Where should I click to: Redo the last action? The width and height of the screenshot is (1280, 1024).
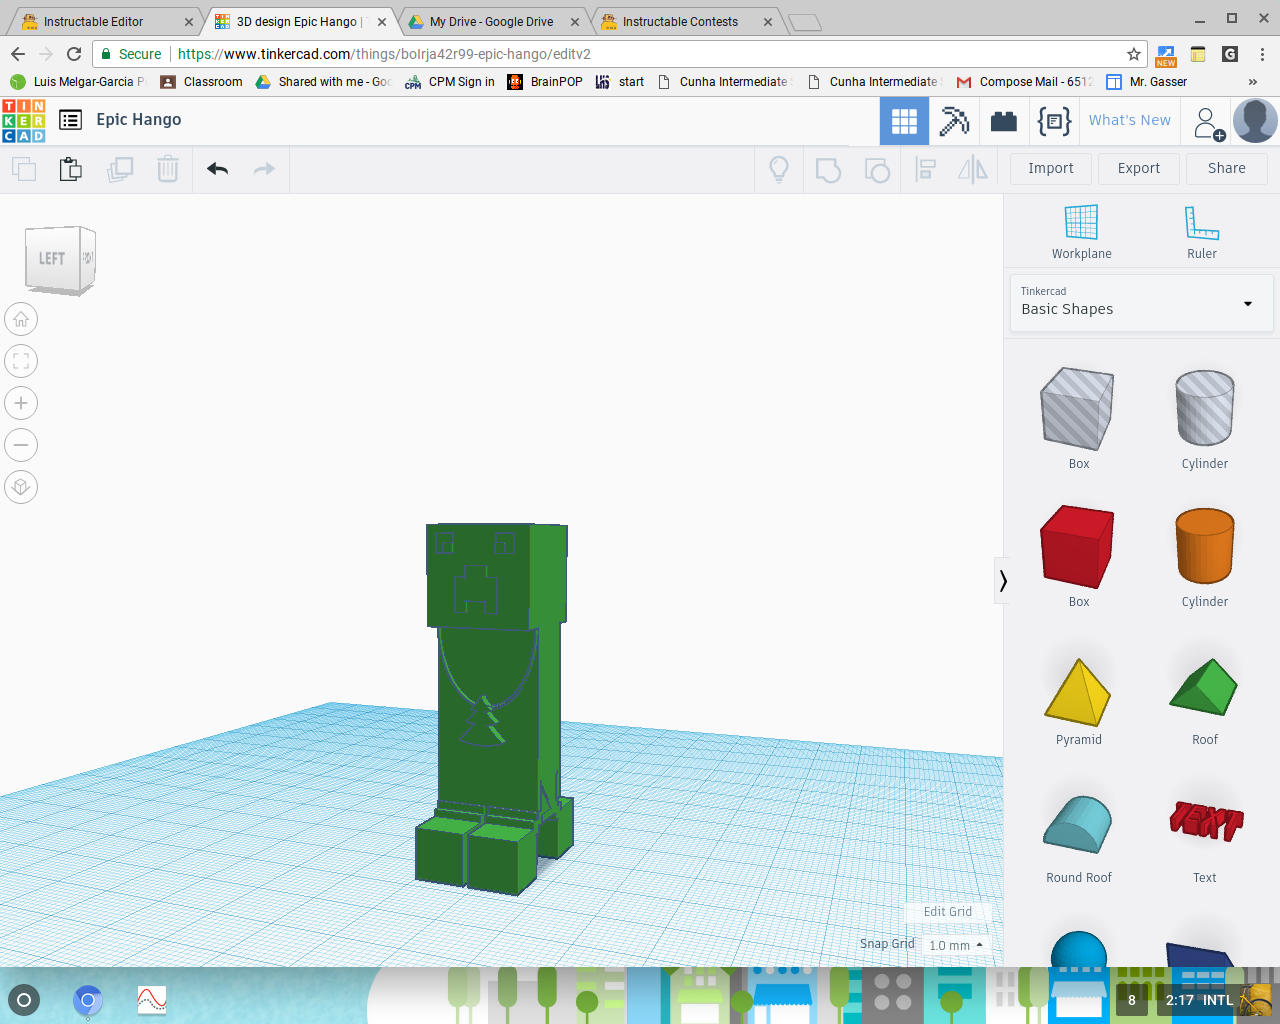tap(264, 169)
